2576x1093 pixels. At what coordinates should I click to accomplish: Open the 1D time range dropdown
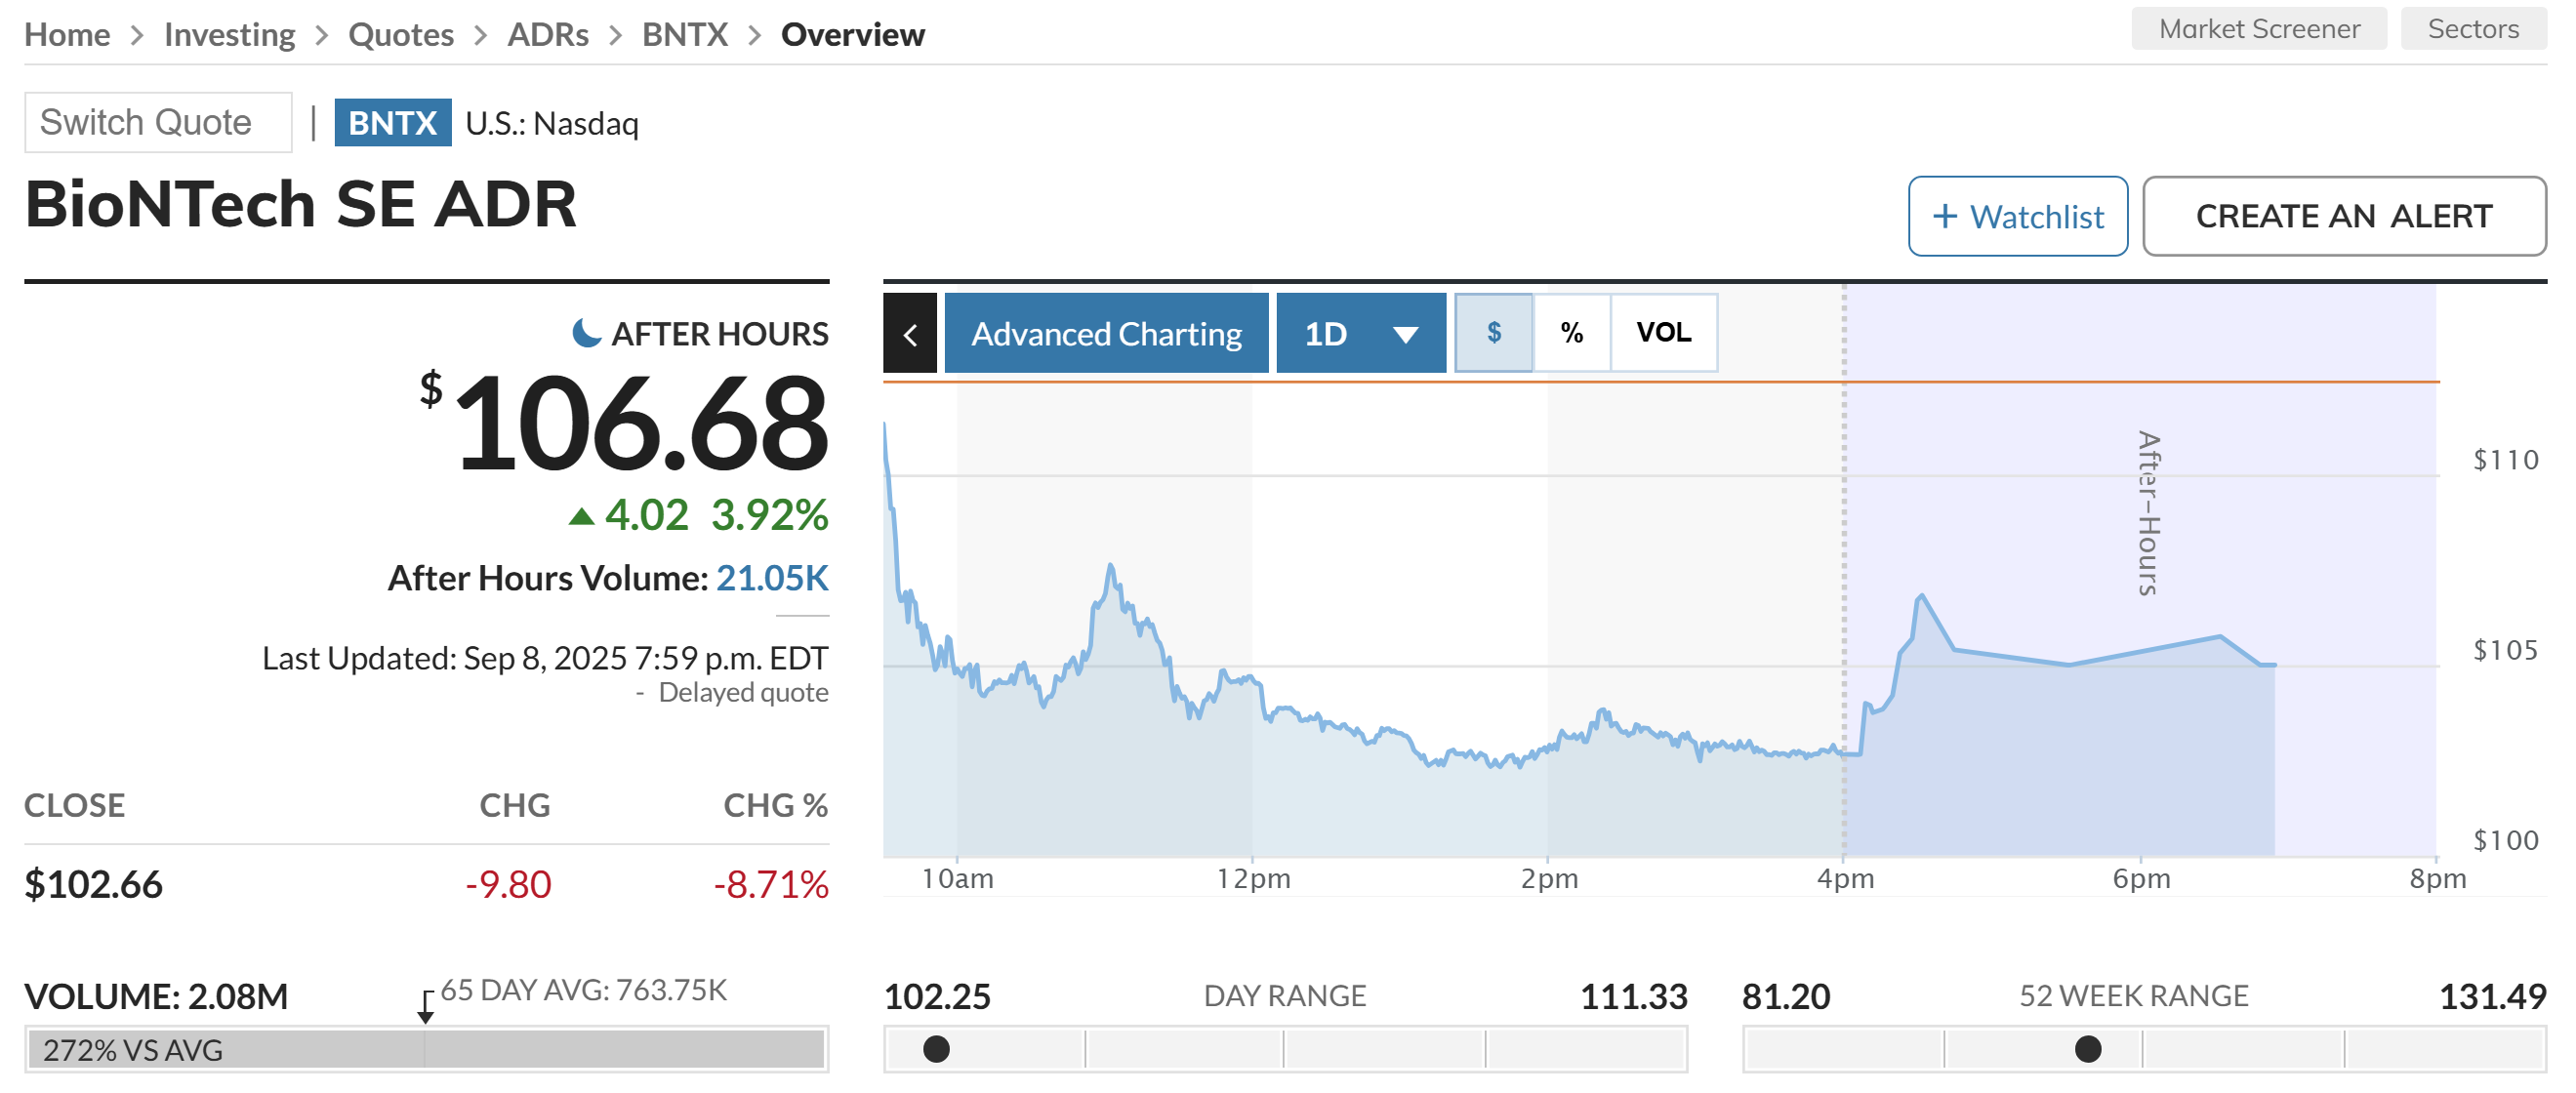(x=1360, y=334)
